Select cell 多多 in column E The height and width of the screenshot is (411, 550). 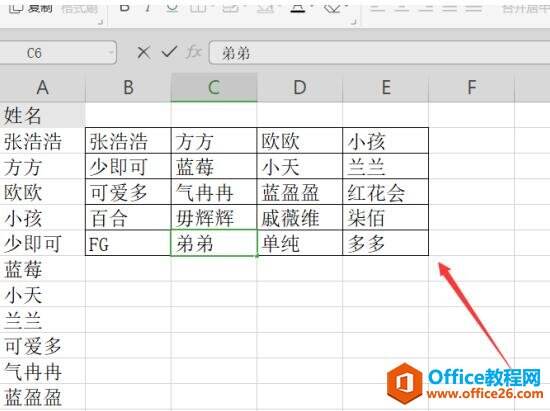(x=385, y=243)
